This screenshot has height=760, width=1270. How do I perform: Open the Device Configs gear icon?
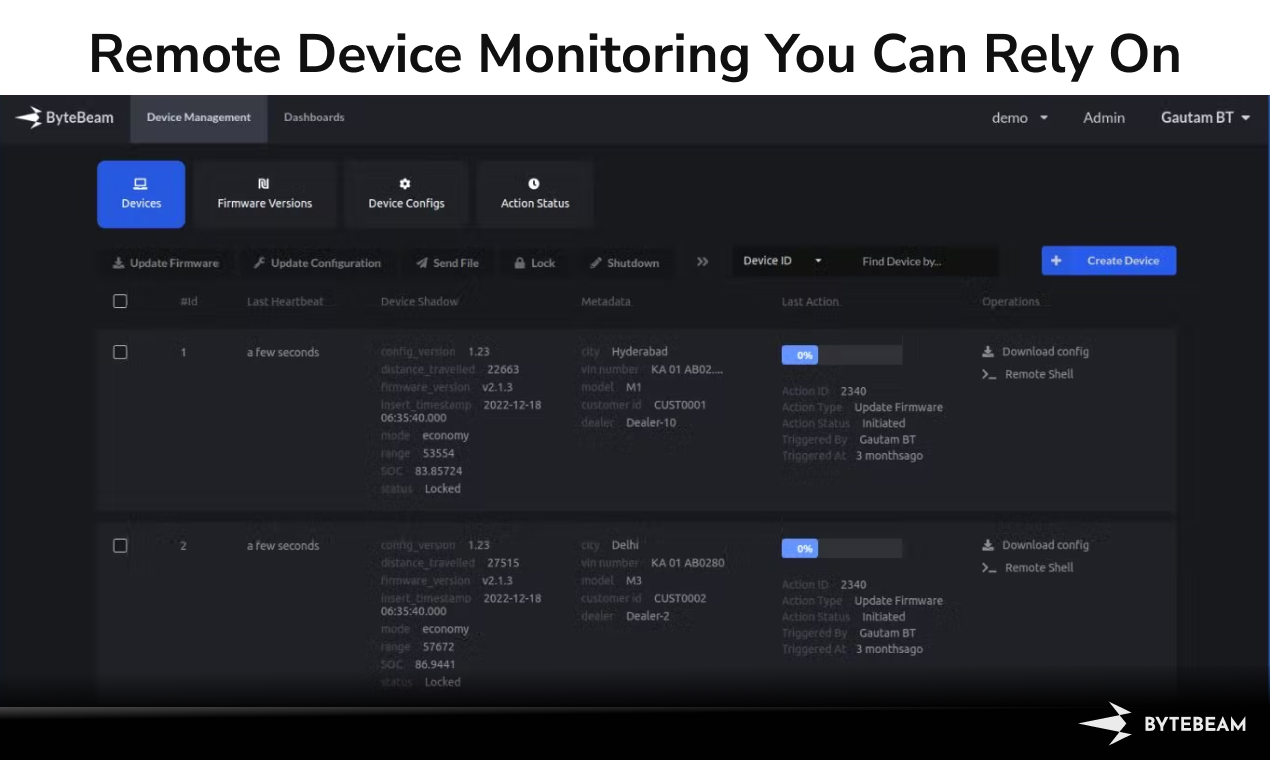click(405, 184)
